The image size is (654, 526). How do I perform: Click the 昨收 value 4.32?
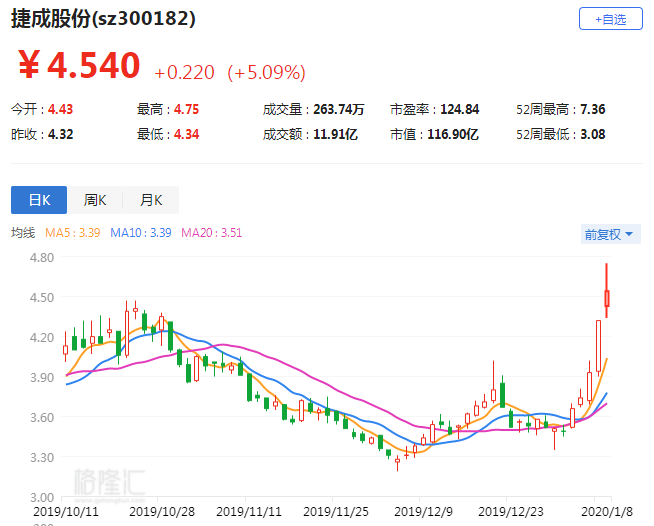(x=60, y=134)
